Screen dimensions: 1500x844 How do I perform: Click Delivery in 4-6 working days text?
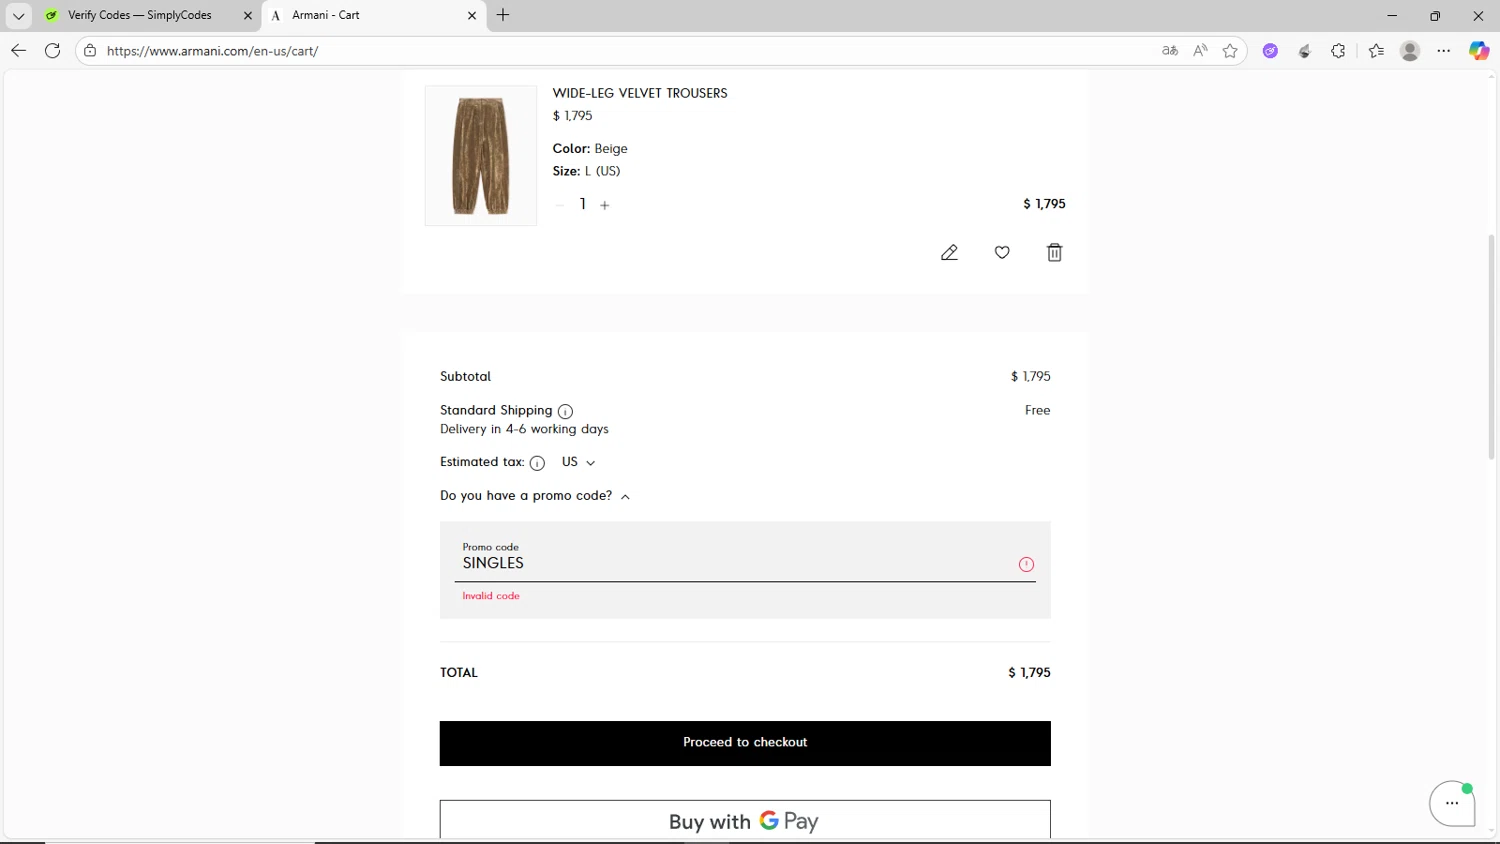[524, 429]
